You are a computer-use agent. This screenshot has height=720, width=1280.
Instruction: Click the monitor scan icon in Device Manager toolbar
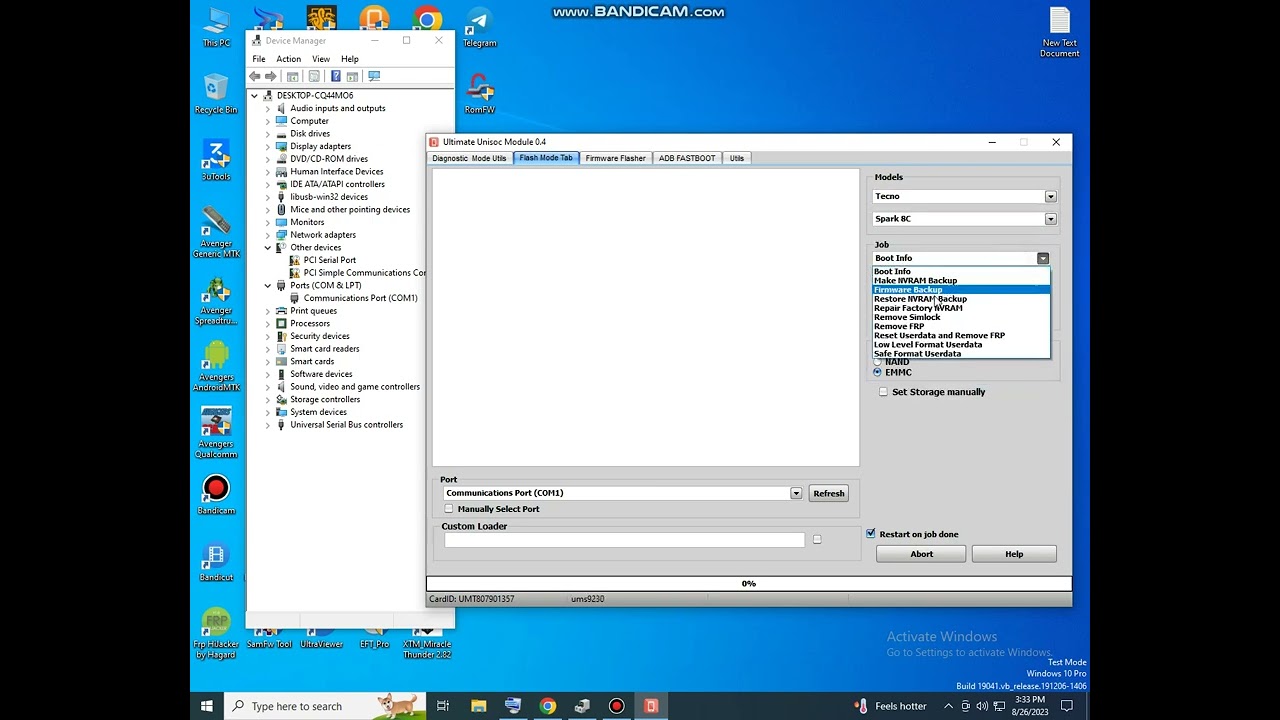pyautogui.click(x=374, y=76)
